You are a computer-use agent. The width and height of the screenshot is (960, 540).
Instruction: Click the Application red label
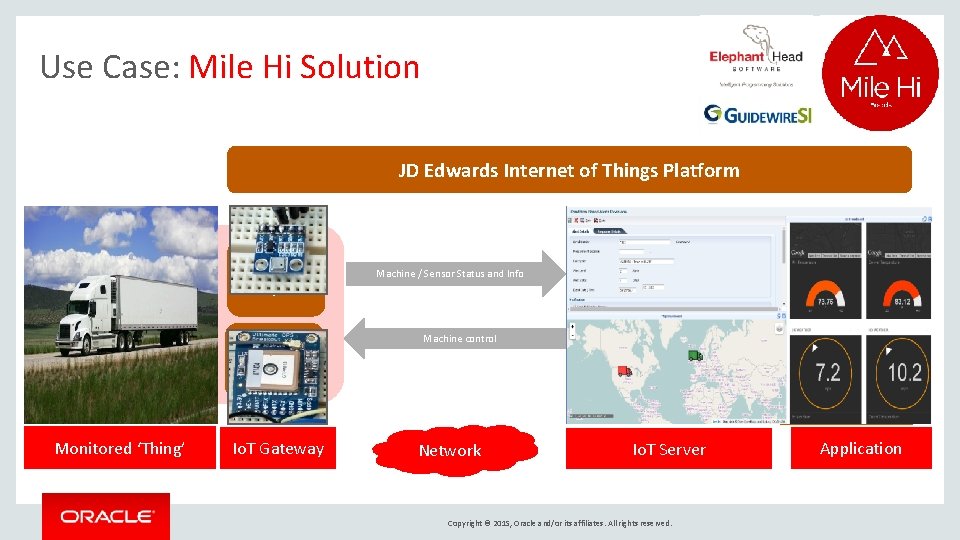tap(861, 448)
